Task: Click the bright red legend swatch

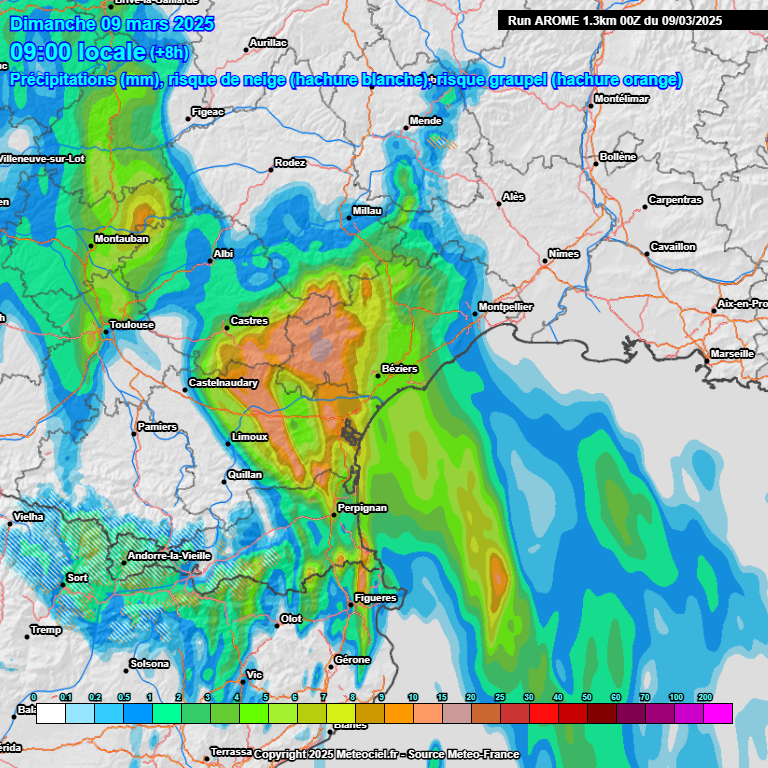Action: pos(543,713)
